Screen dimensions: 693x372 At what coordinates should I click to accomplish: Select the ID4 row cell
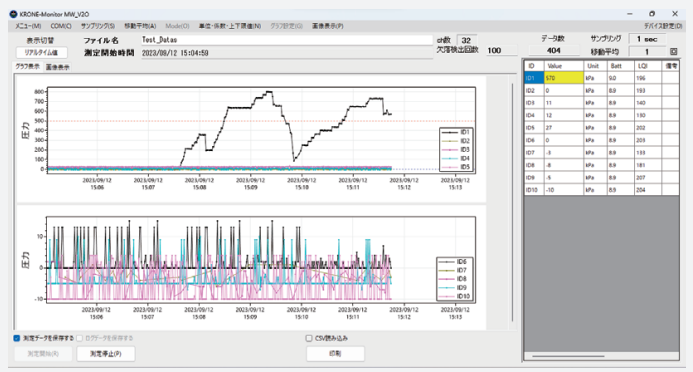[x=534, y=115]
